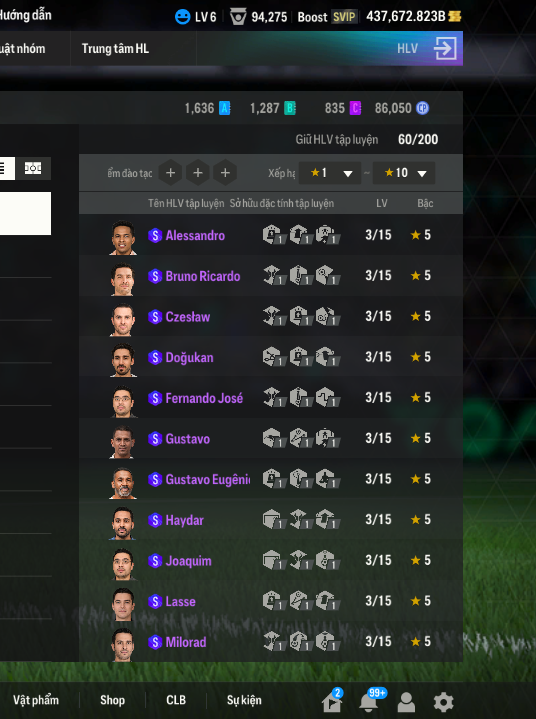This screenshot has height=719, width=536.
Task: Click Gustavo's coach portrait thumbnail
Action: pyautogui.click(x=123, y=442)
